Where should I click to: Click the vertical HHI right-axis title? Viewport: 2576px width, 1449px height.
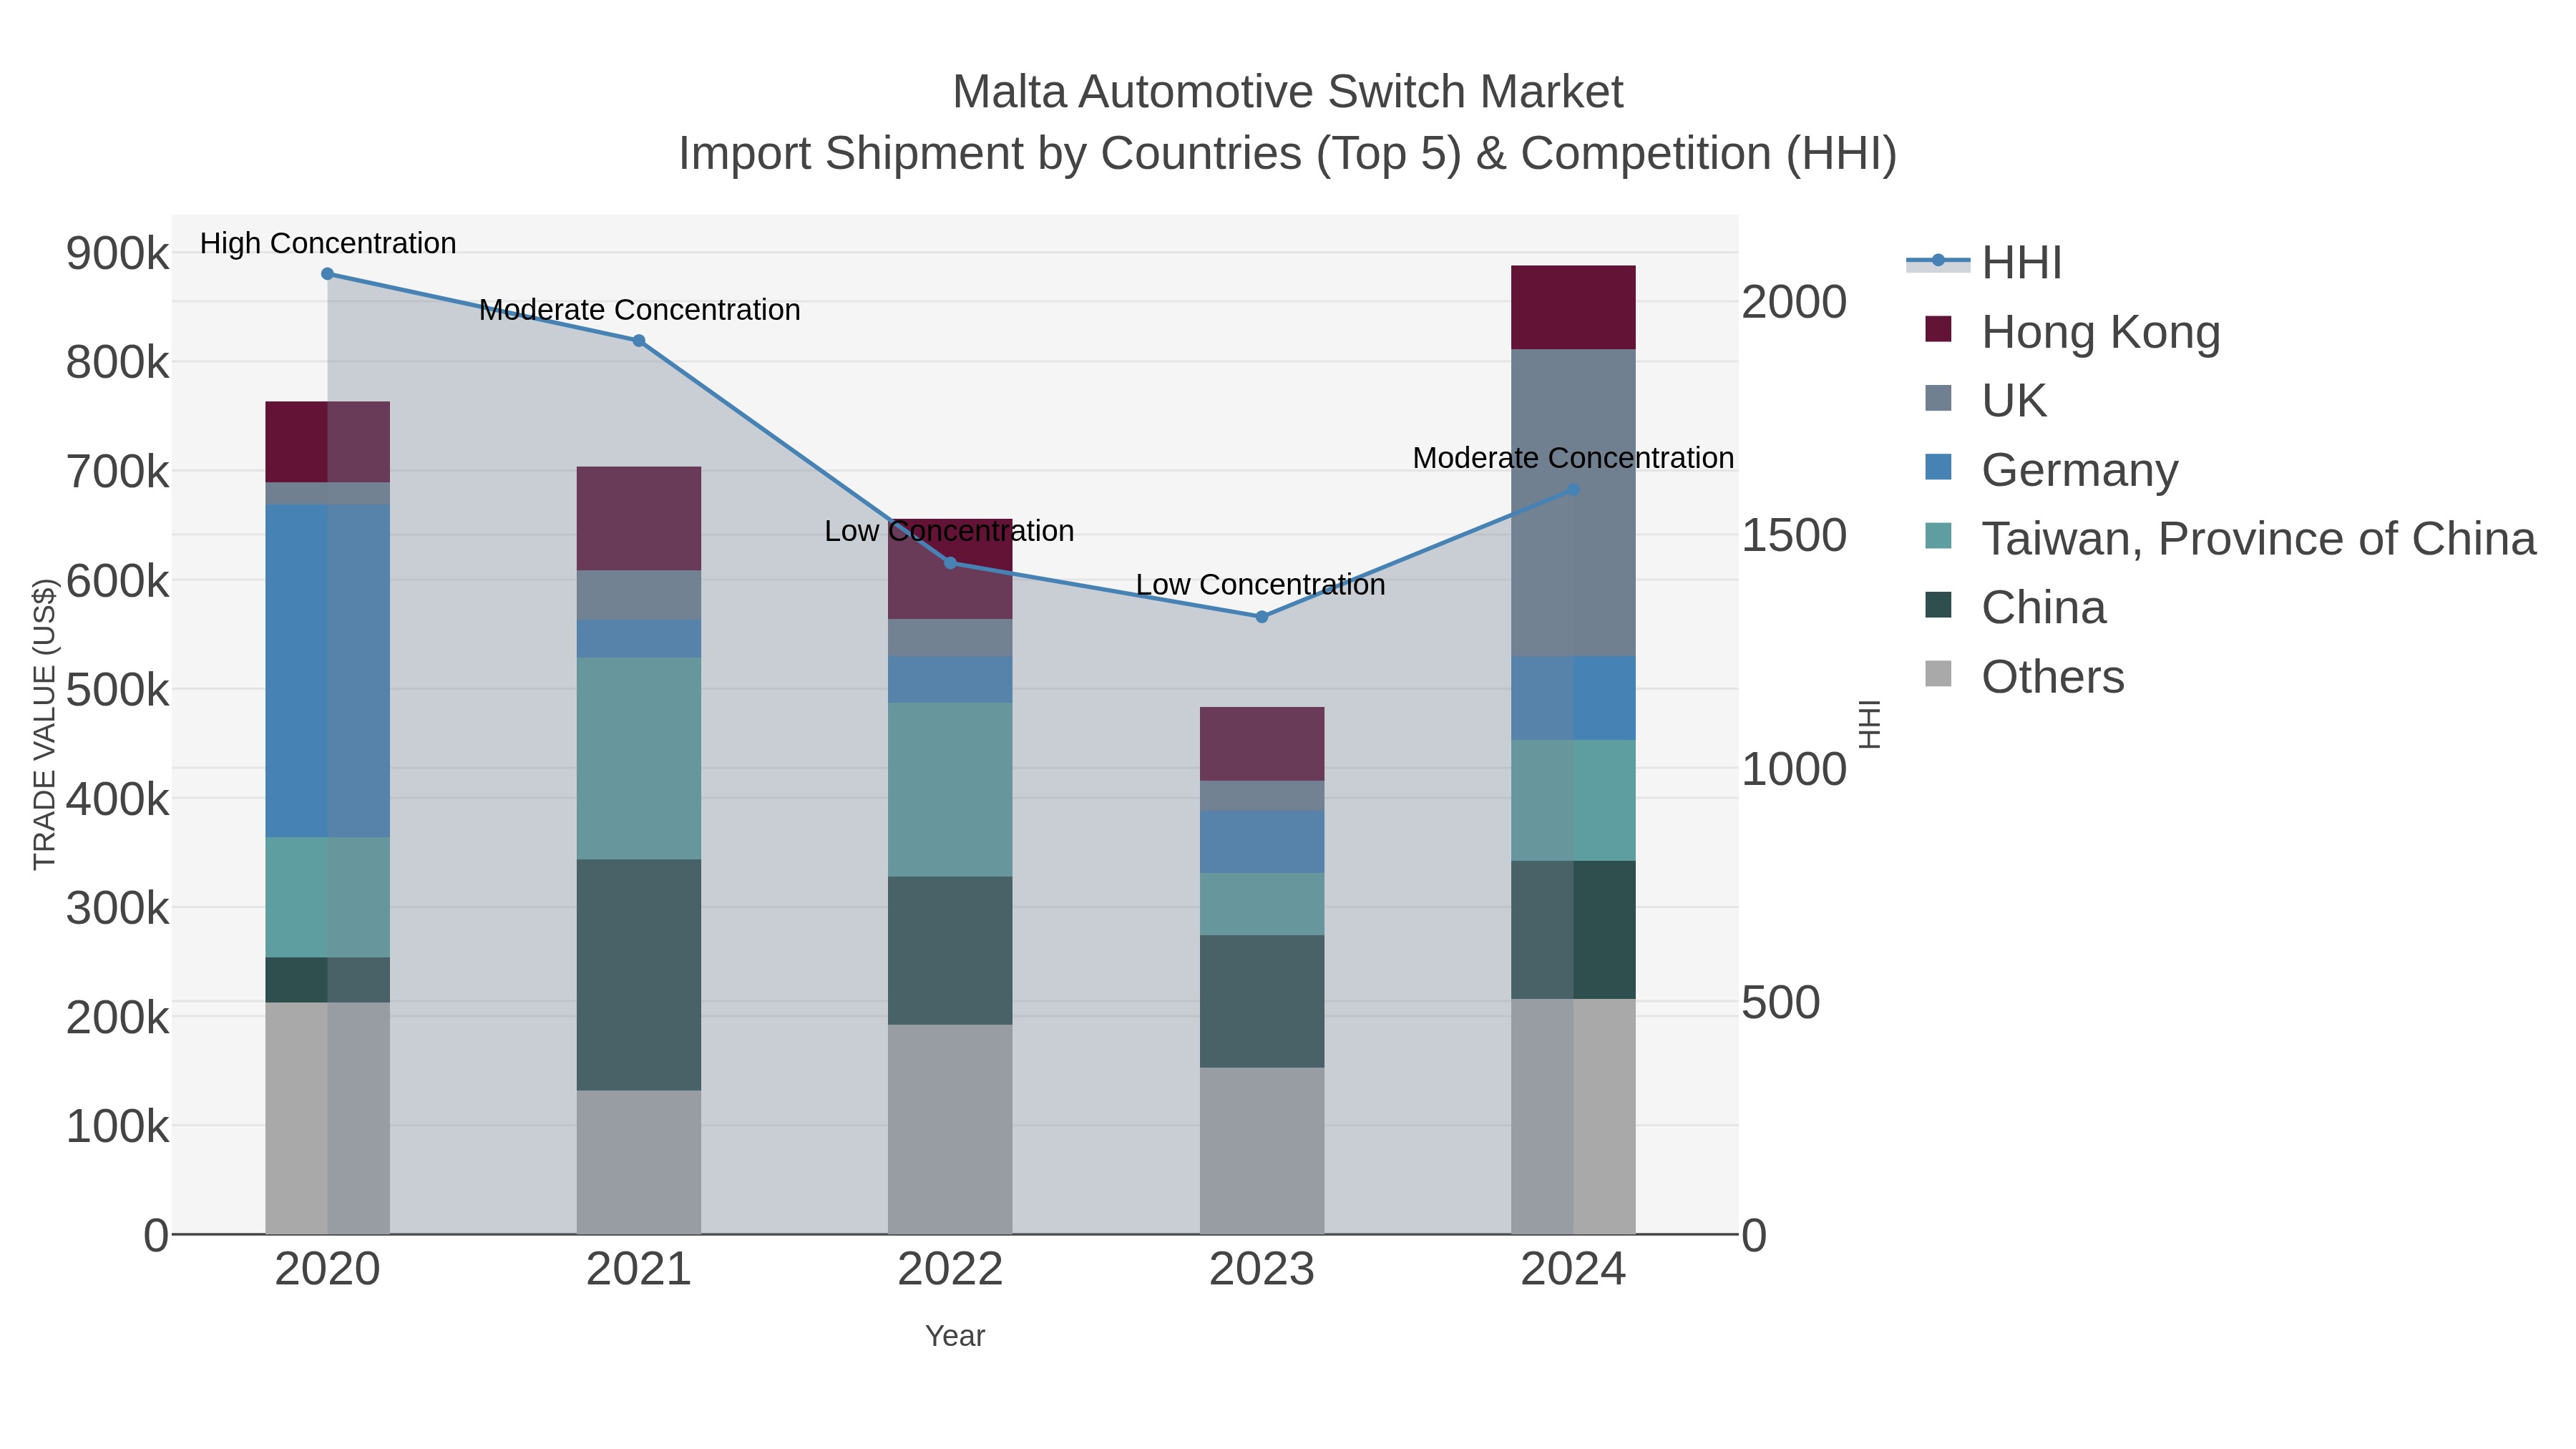[x=1869, y=725]
